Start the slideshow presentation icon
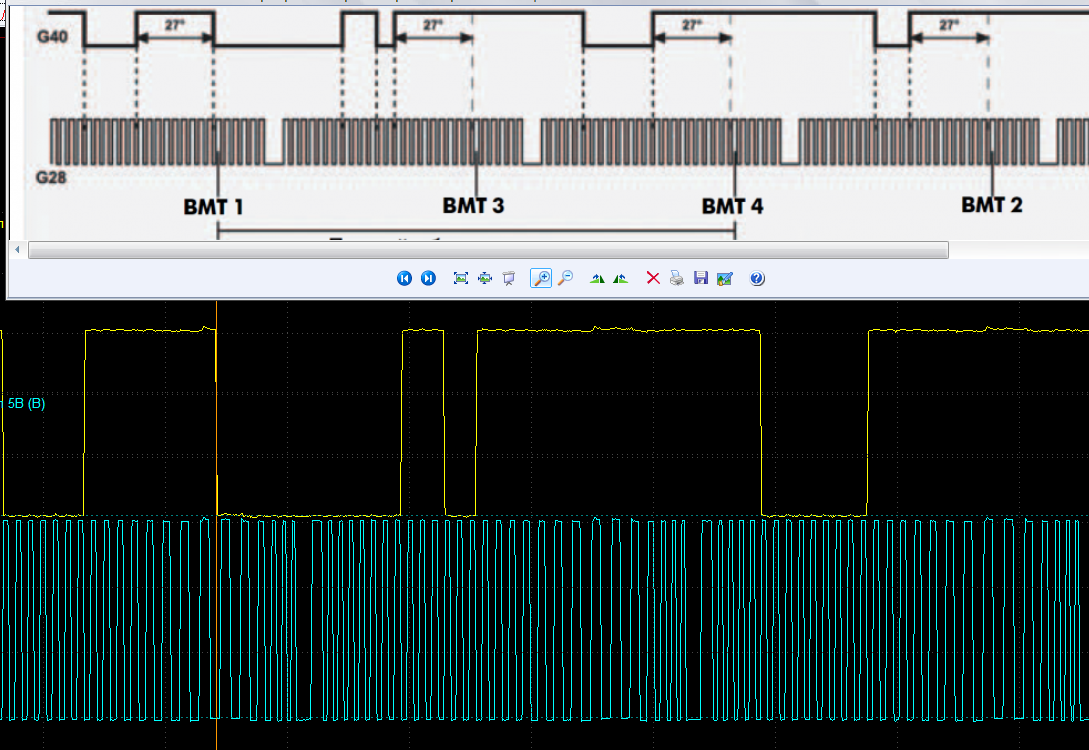Image resolution: width=1089 pixels, height=750 pixels. tap(509, 278)
